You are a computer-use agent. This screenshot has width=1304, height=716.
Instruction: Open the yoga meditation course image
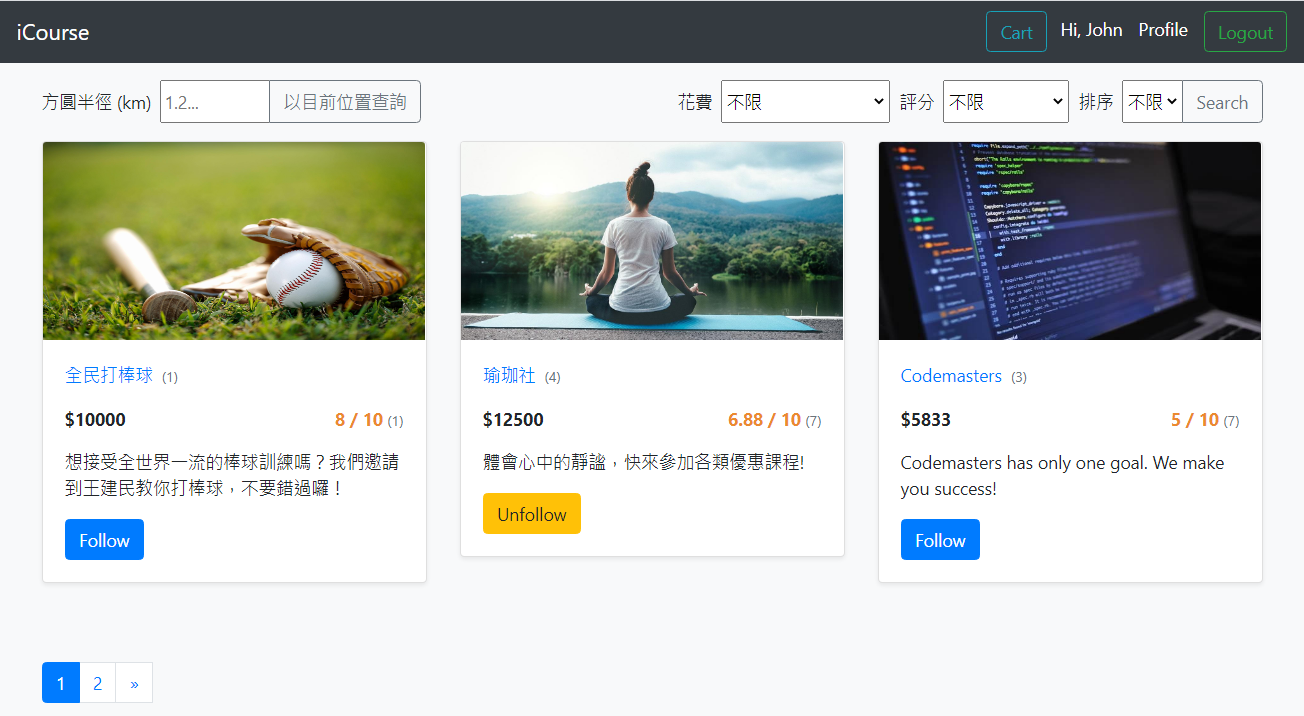(652, 241)
